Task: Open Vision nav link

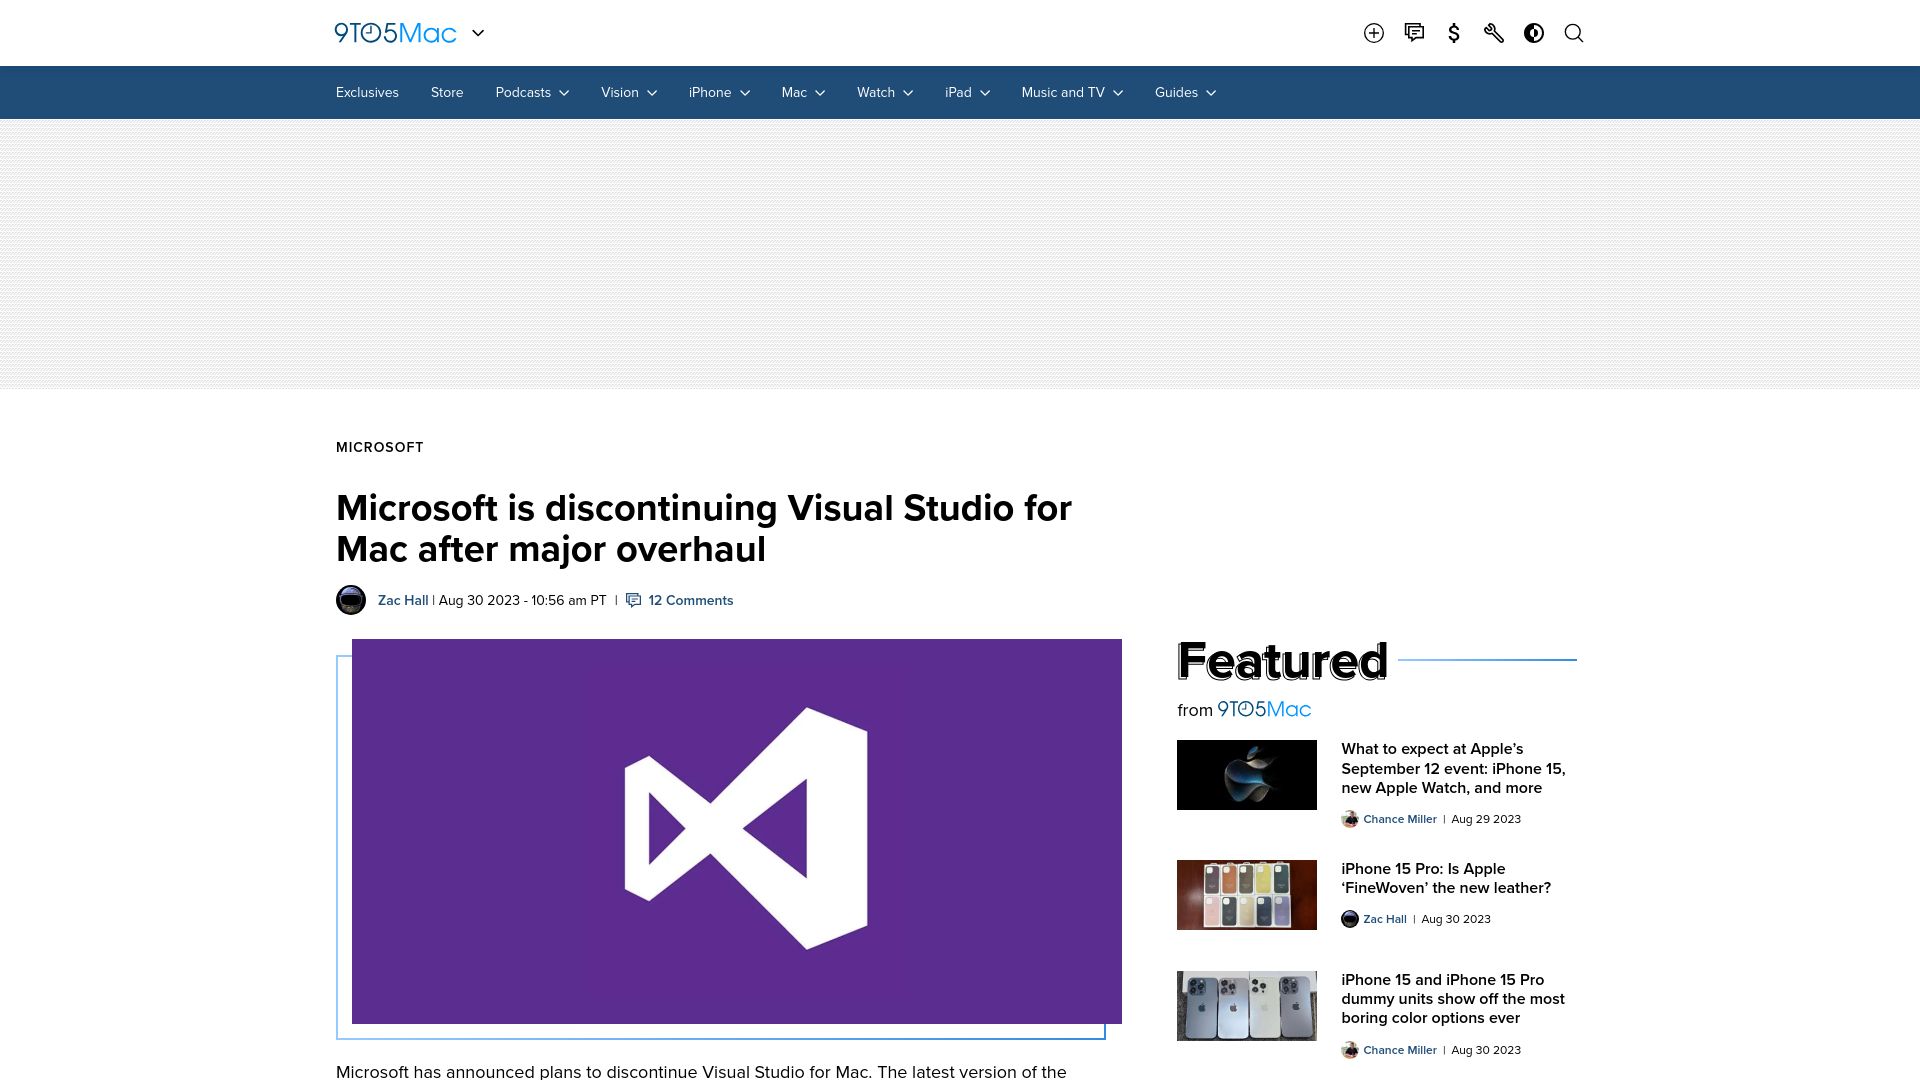Action: pos(620,92)
